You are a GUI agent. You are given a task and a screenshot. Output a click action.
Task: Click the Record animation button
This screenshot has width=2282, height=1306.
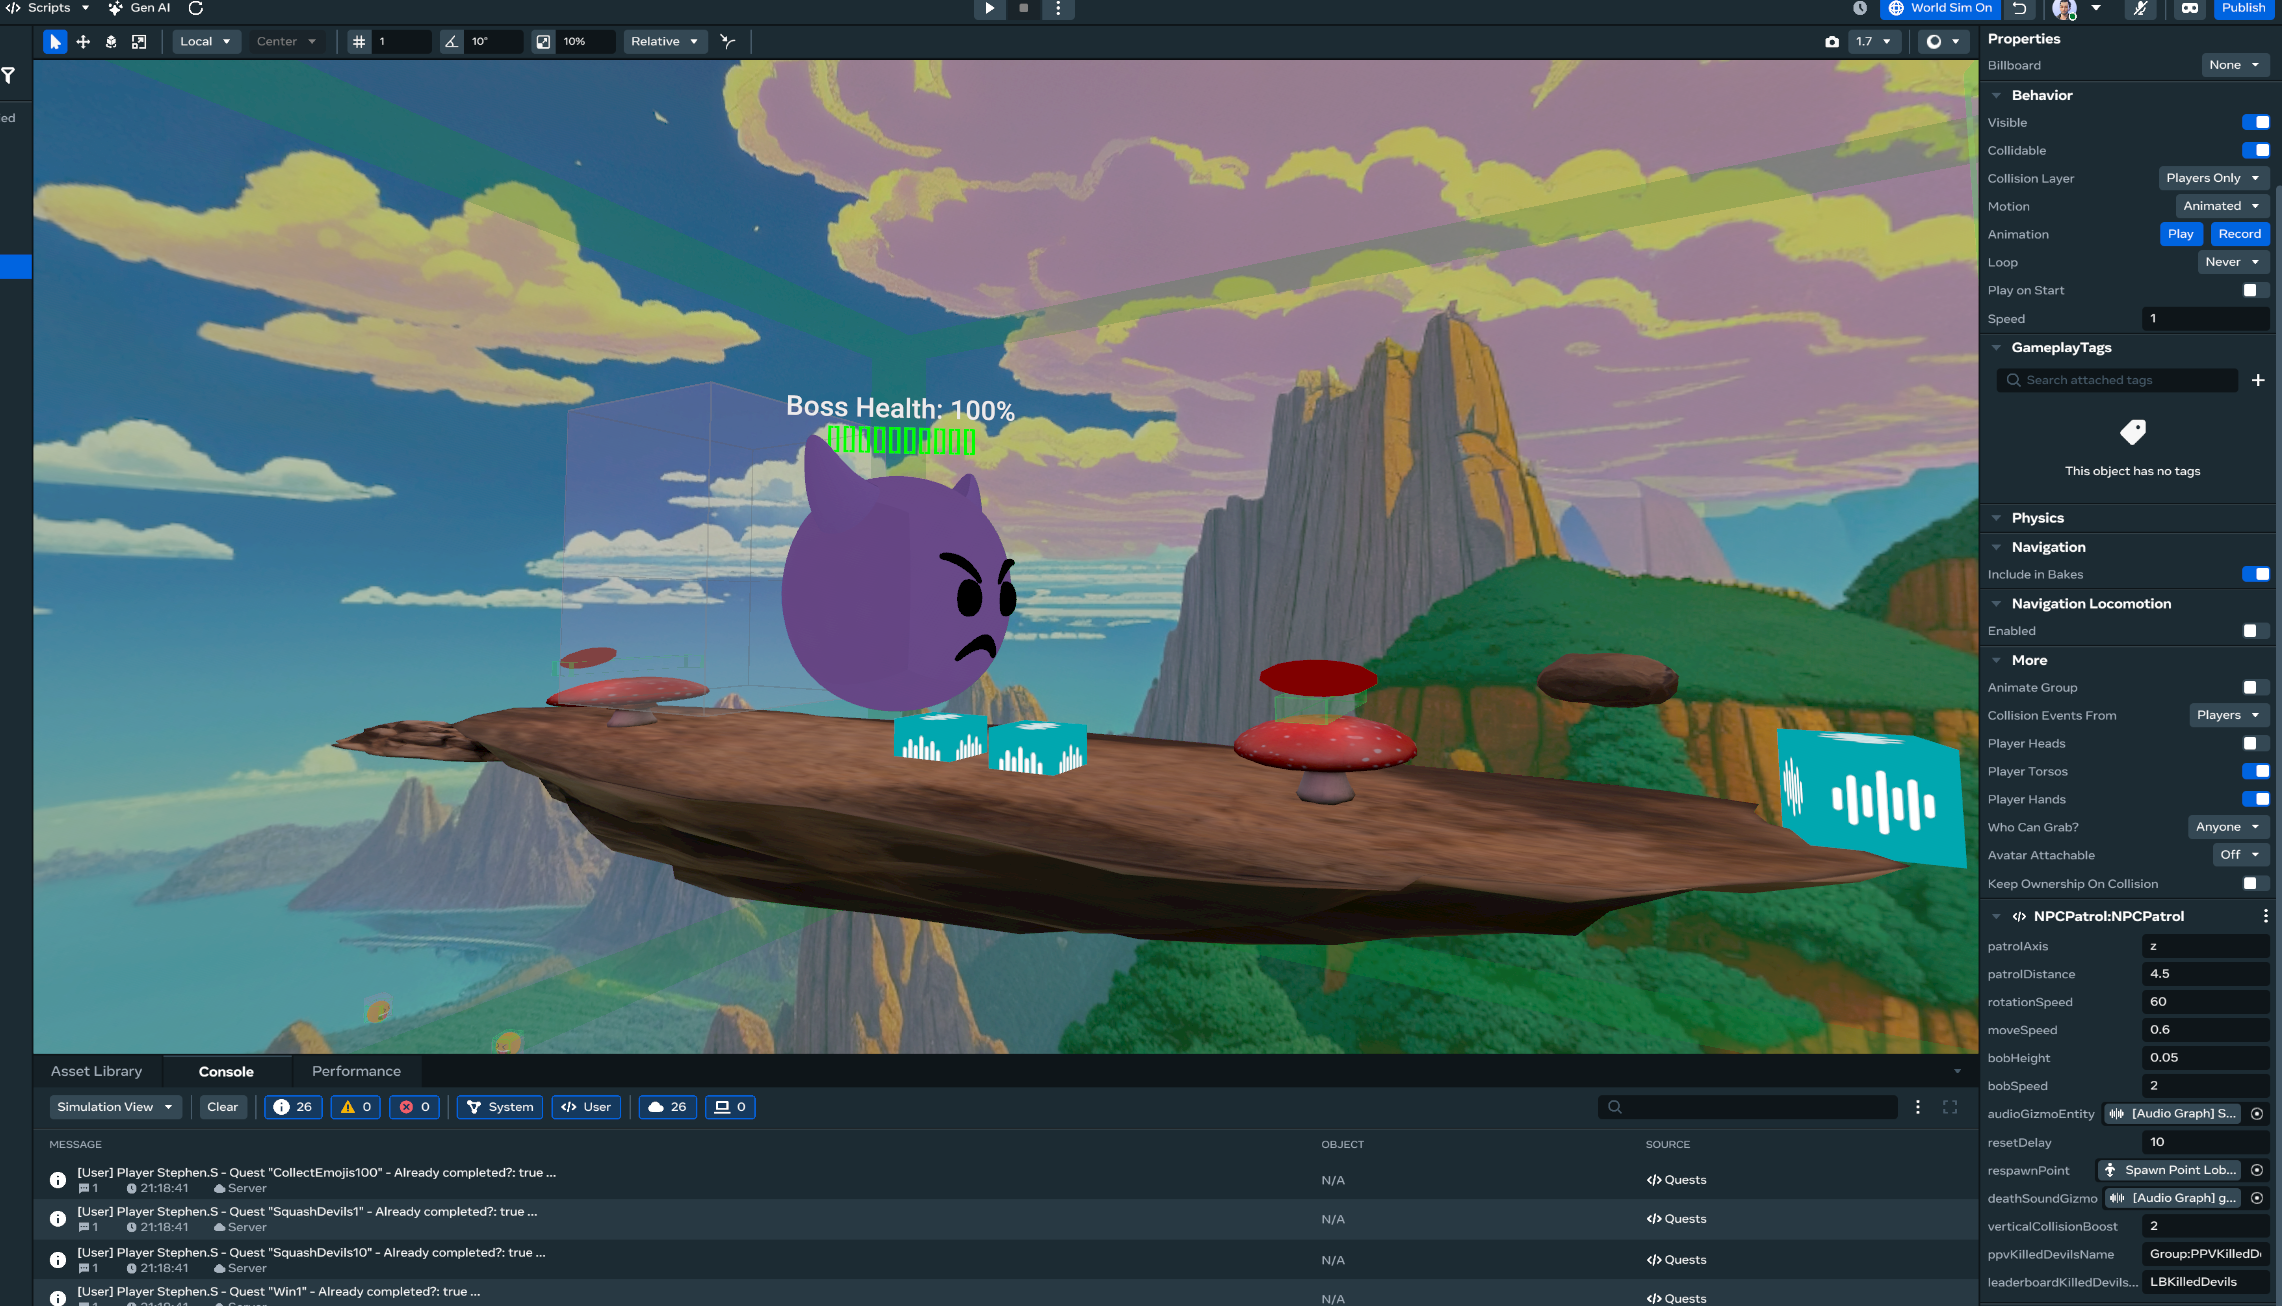pos(2239,234)
